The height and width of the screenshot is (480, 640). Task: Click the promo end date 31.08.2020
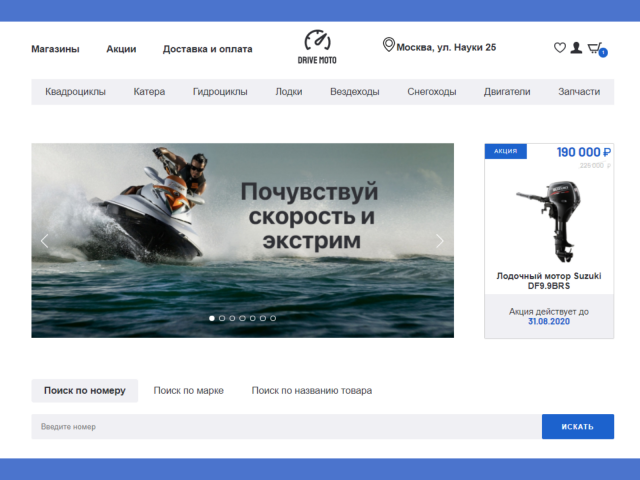(x=549, y=322)
